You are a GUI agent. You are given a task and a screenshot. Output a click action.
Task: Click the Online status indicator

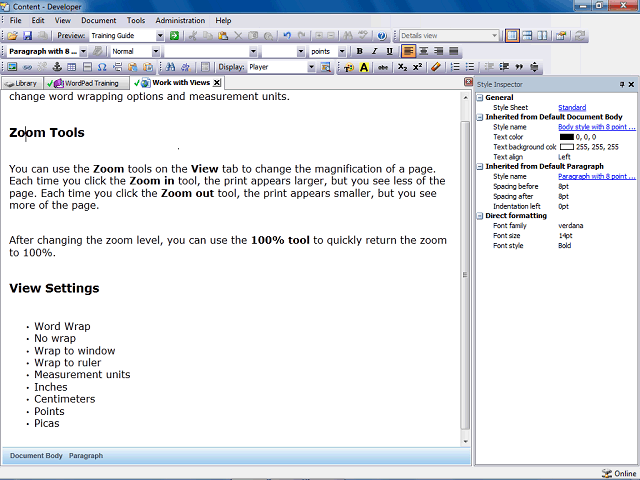619,473
